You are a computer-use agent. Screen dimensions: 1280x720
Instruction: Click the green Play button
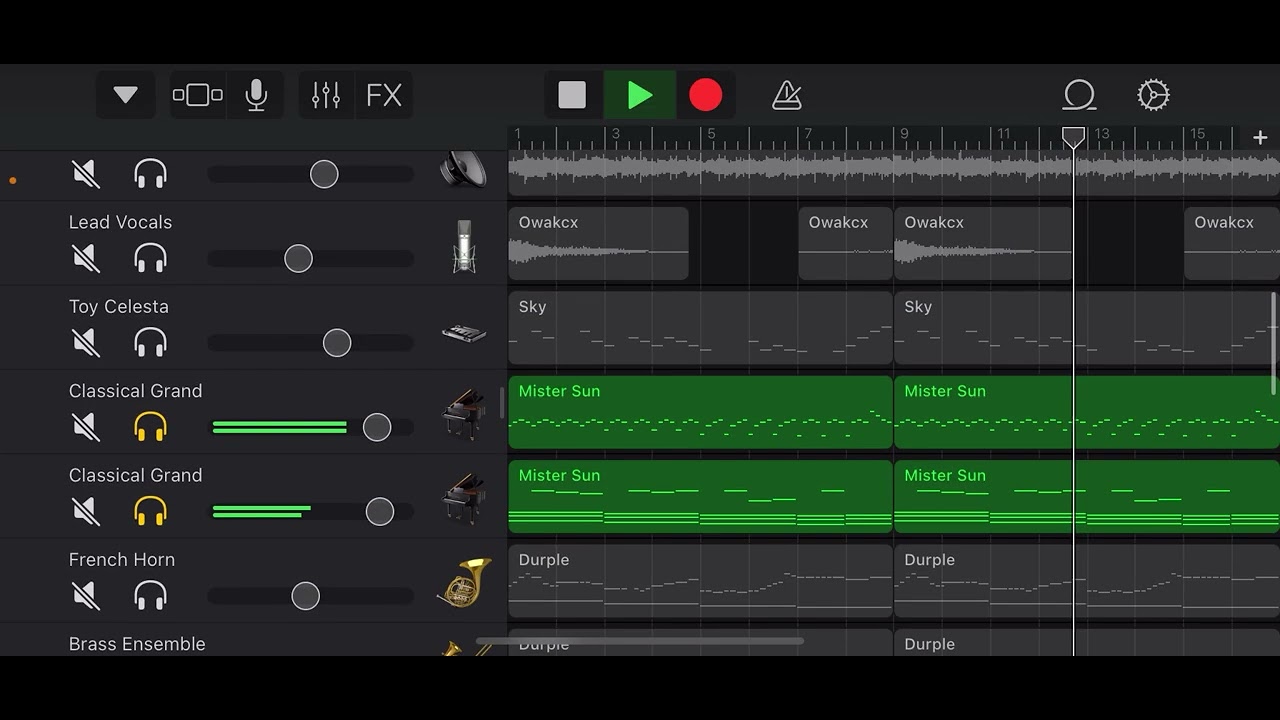coord(640,95)
